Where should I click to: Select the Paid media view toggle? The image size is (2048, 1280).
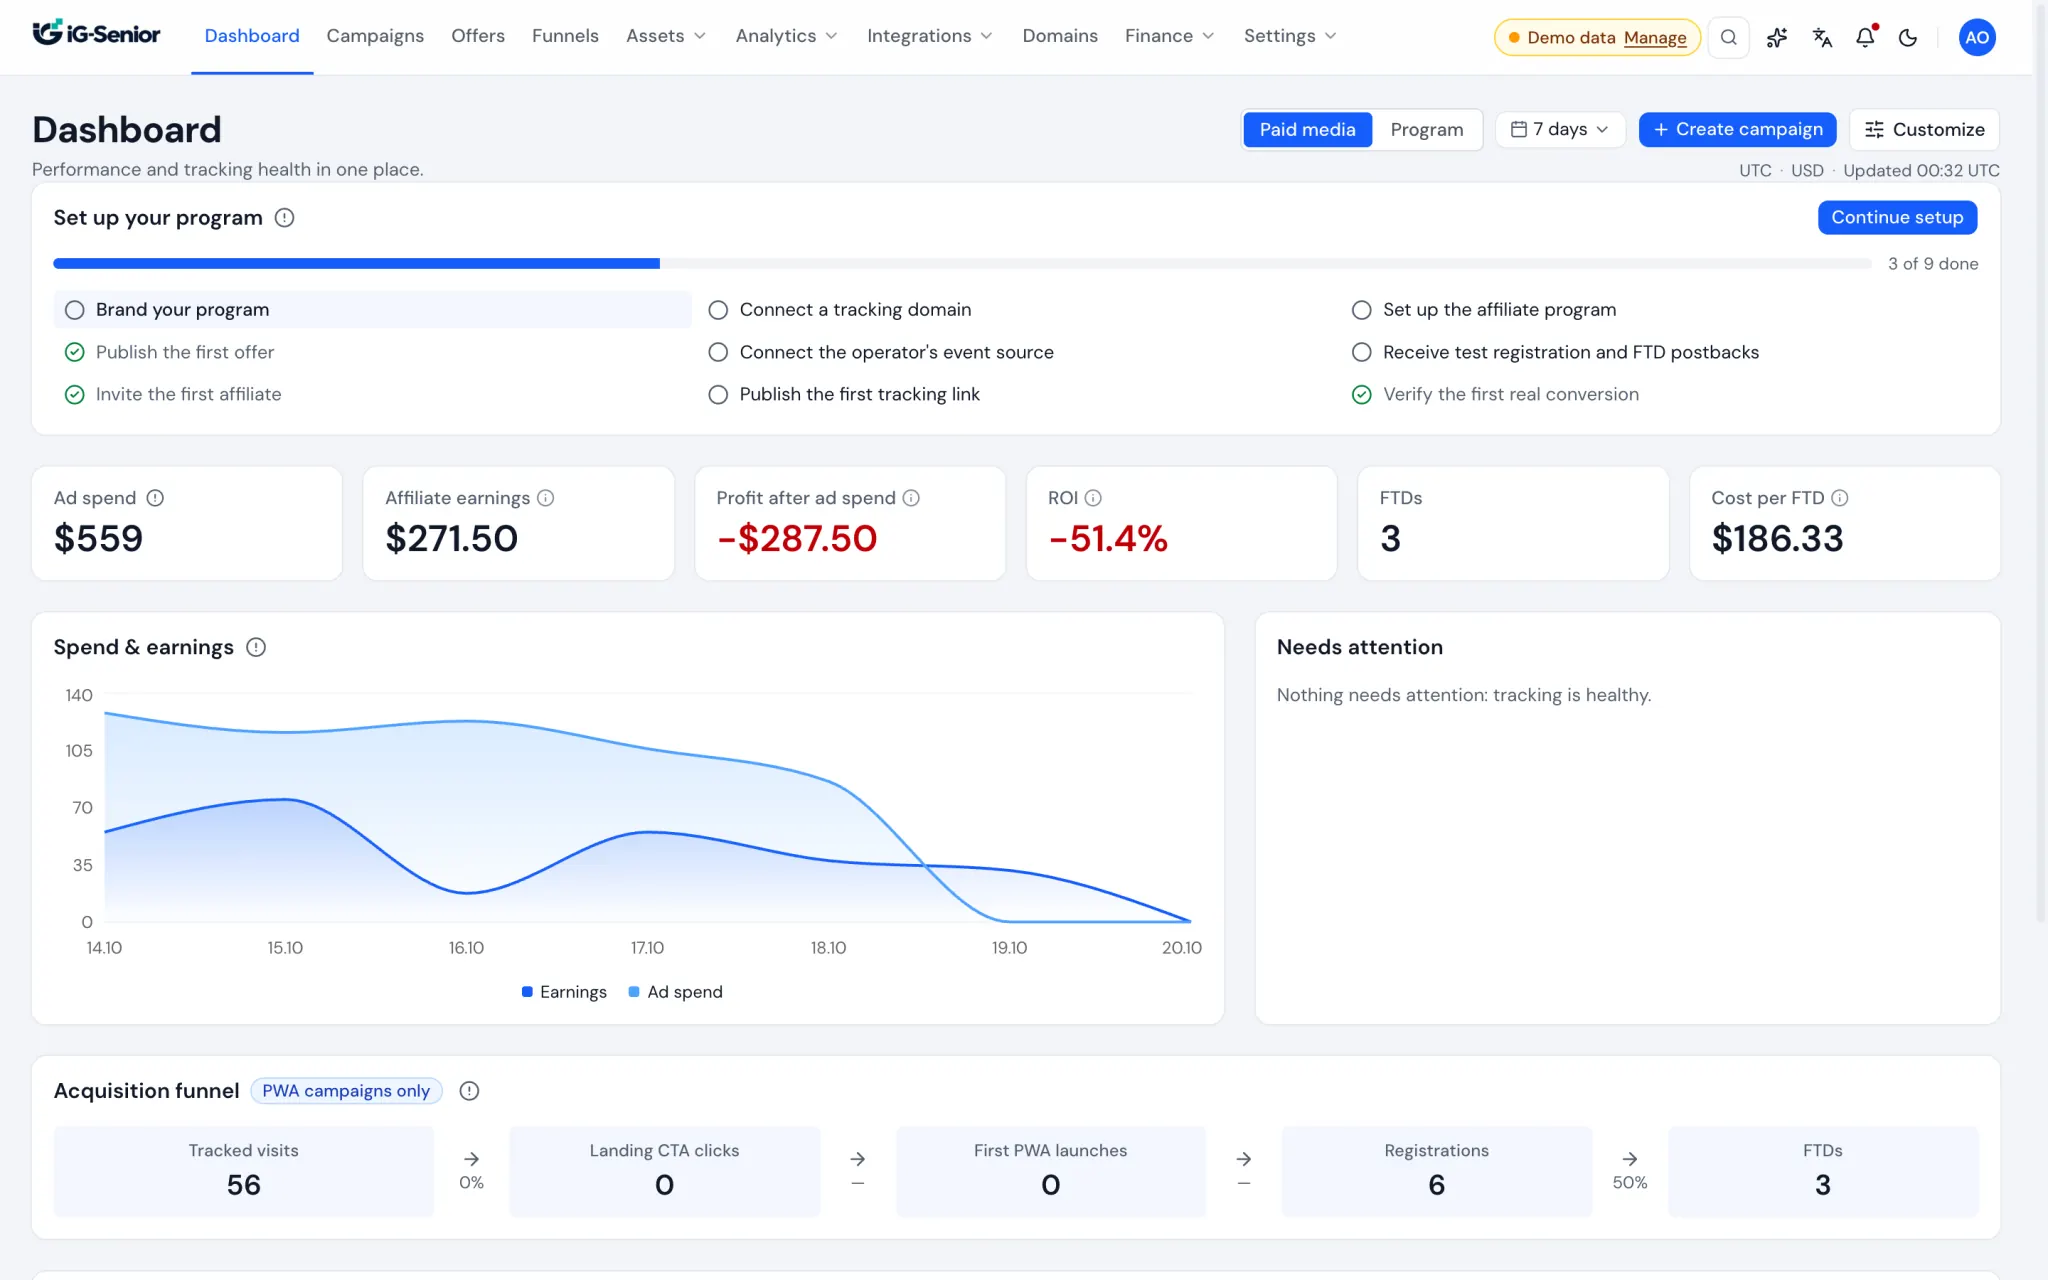[x=1307, y=129]
